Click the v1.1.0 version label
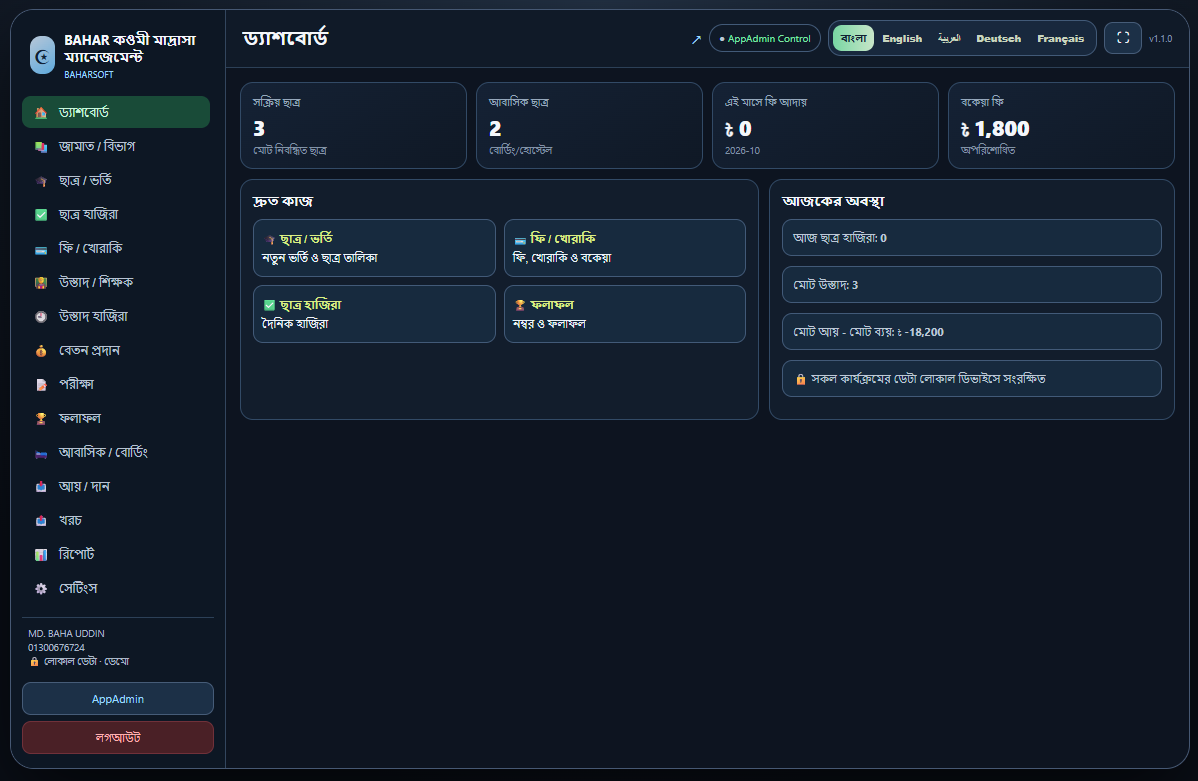1198x781 pixels. 1161,38
